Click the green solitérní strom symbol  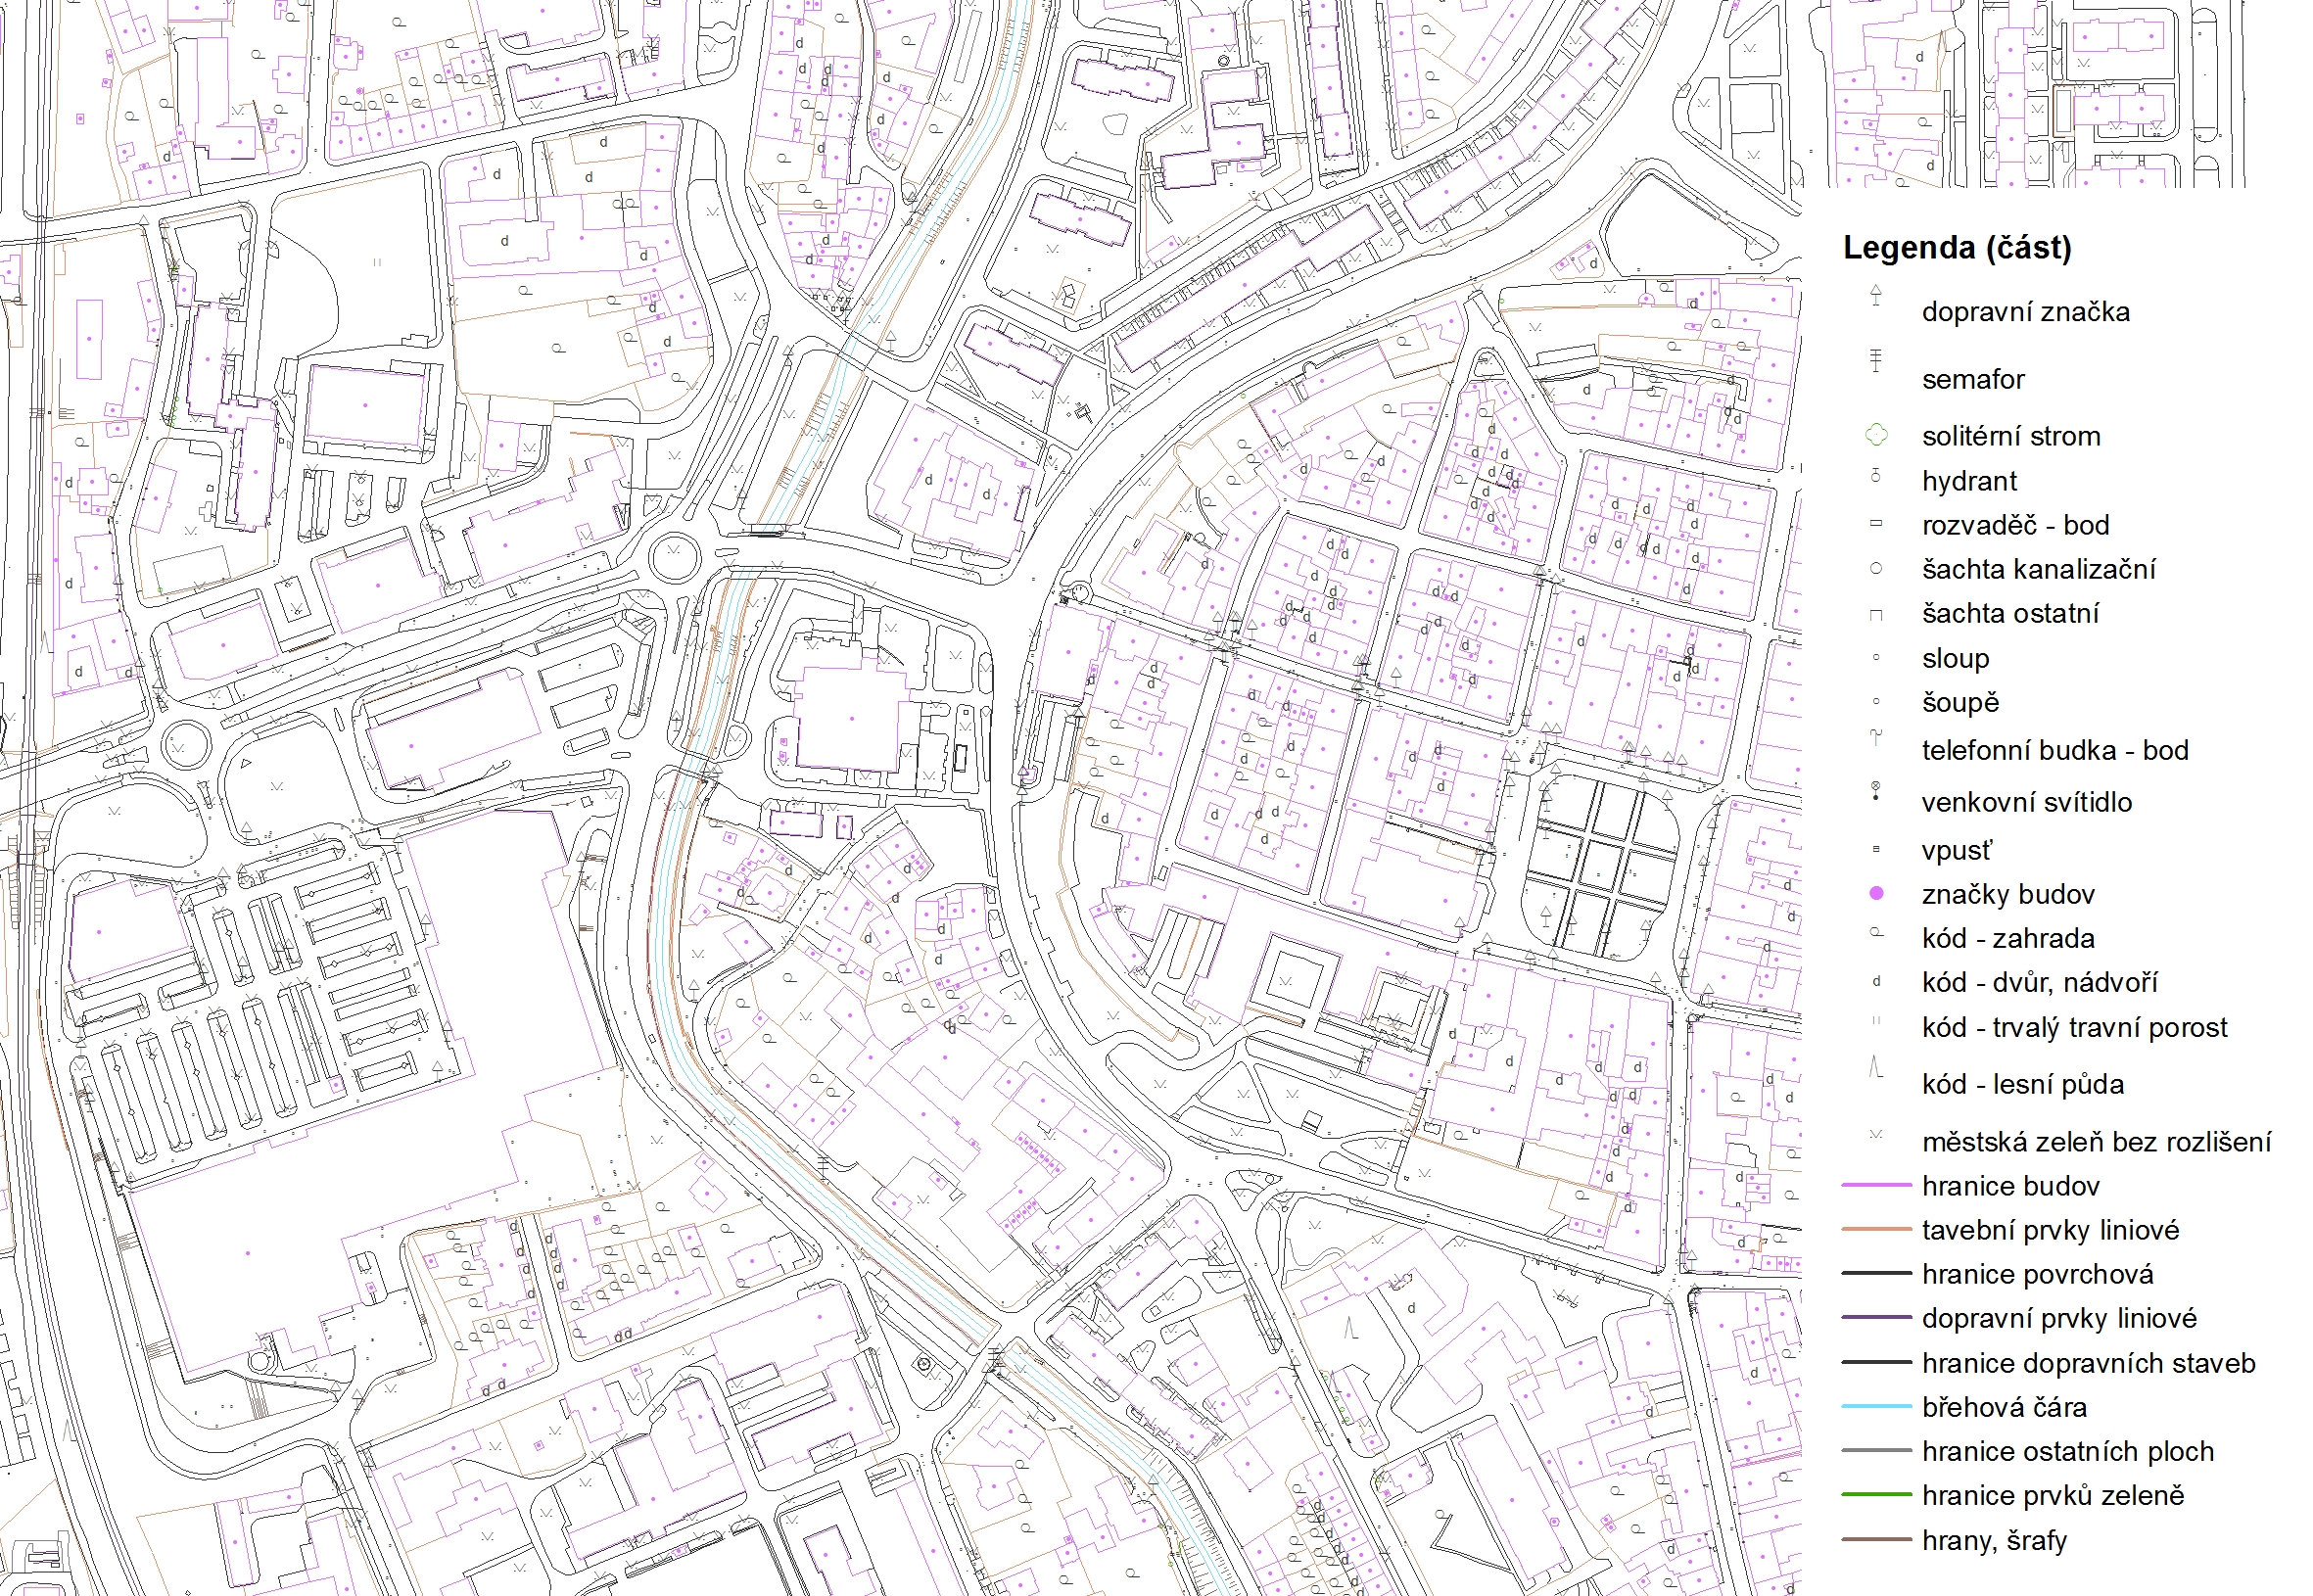click(x=1876, y=435)
